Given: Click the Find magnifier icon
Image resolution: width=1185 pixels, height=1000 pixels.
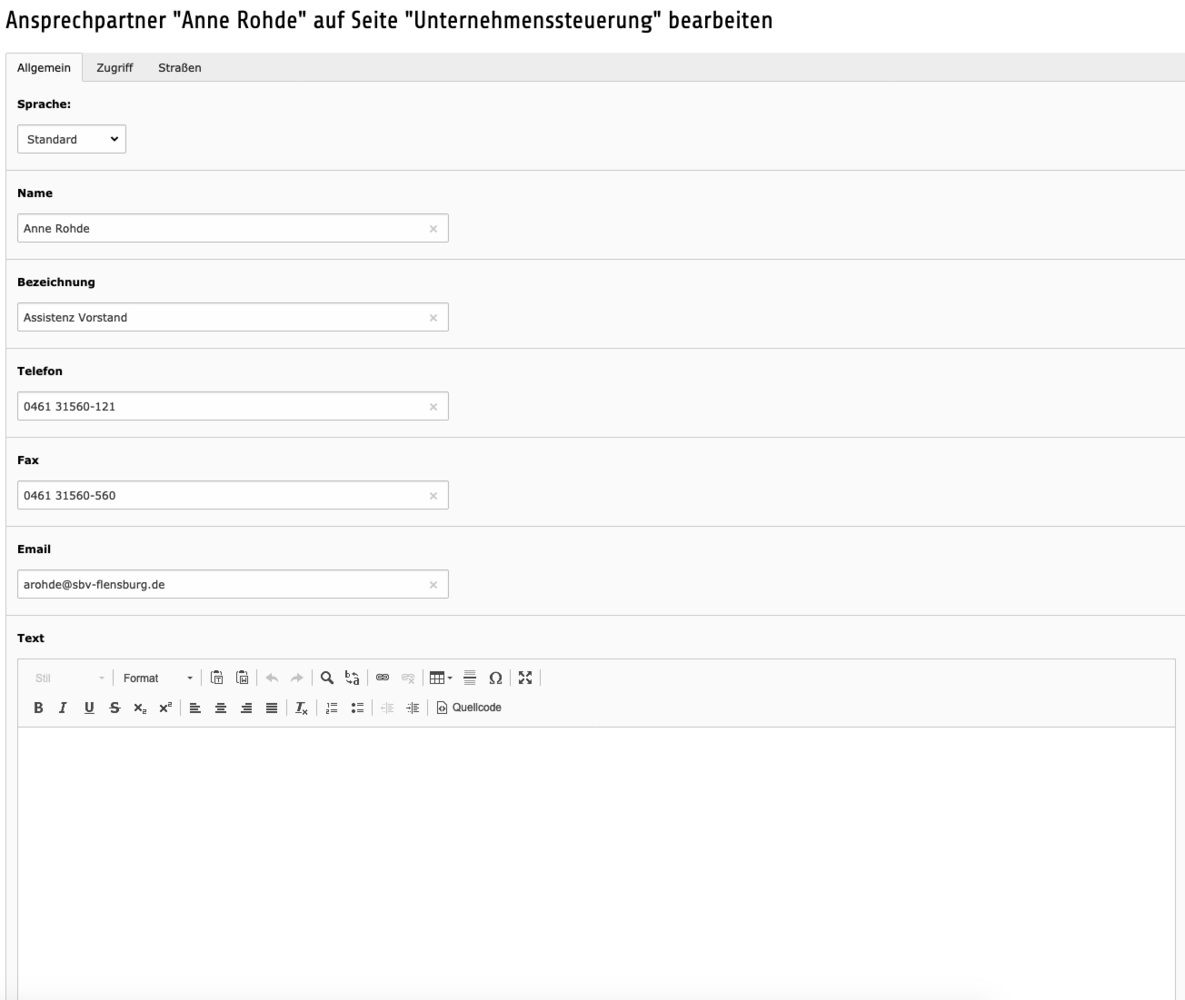Looking at the screenshot, I should point(327,678).
